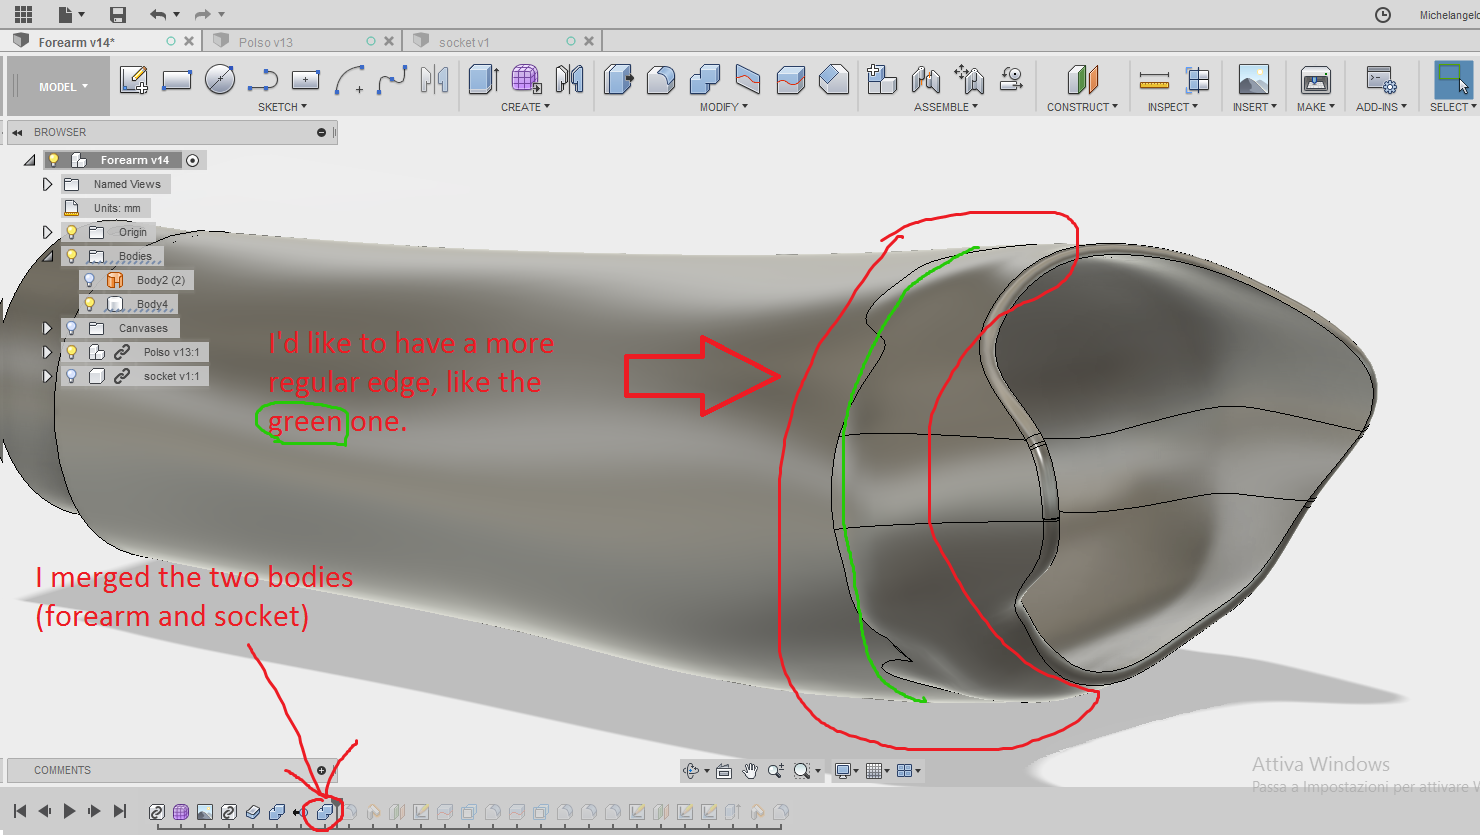
Task: Click the Sketch Spline tool
Action: (390, 80)
